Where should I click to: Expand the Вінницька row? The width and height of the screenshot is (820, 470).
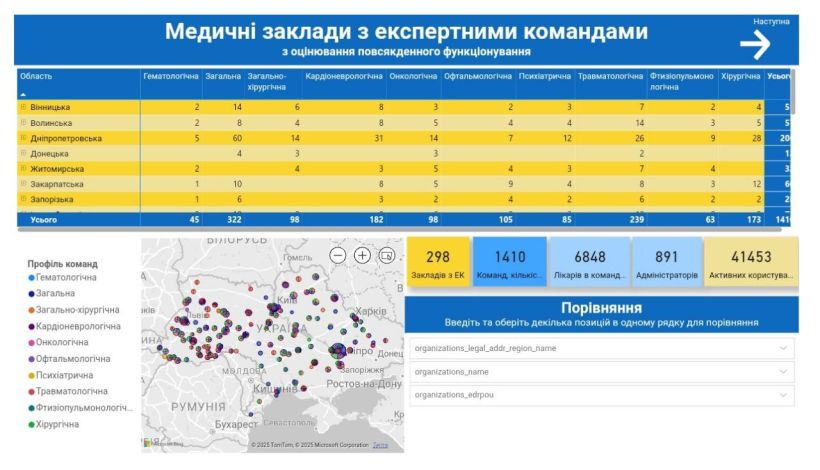coord(24,107)
